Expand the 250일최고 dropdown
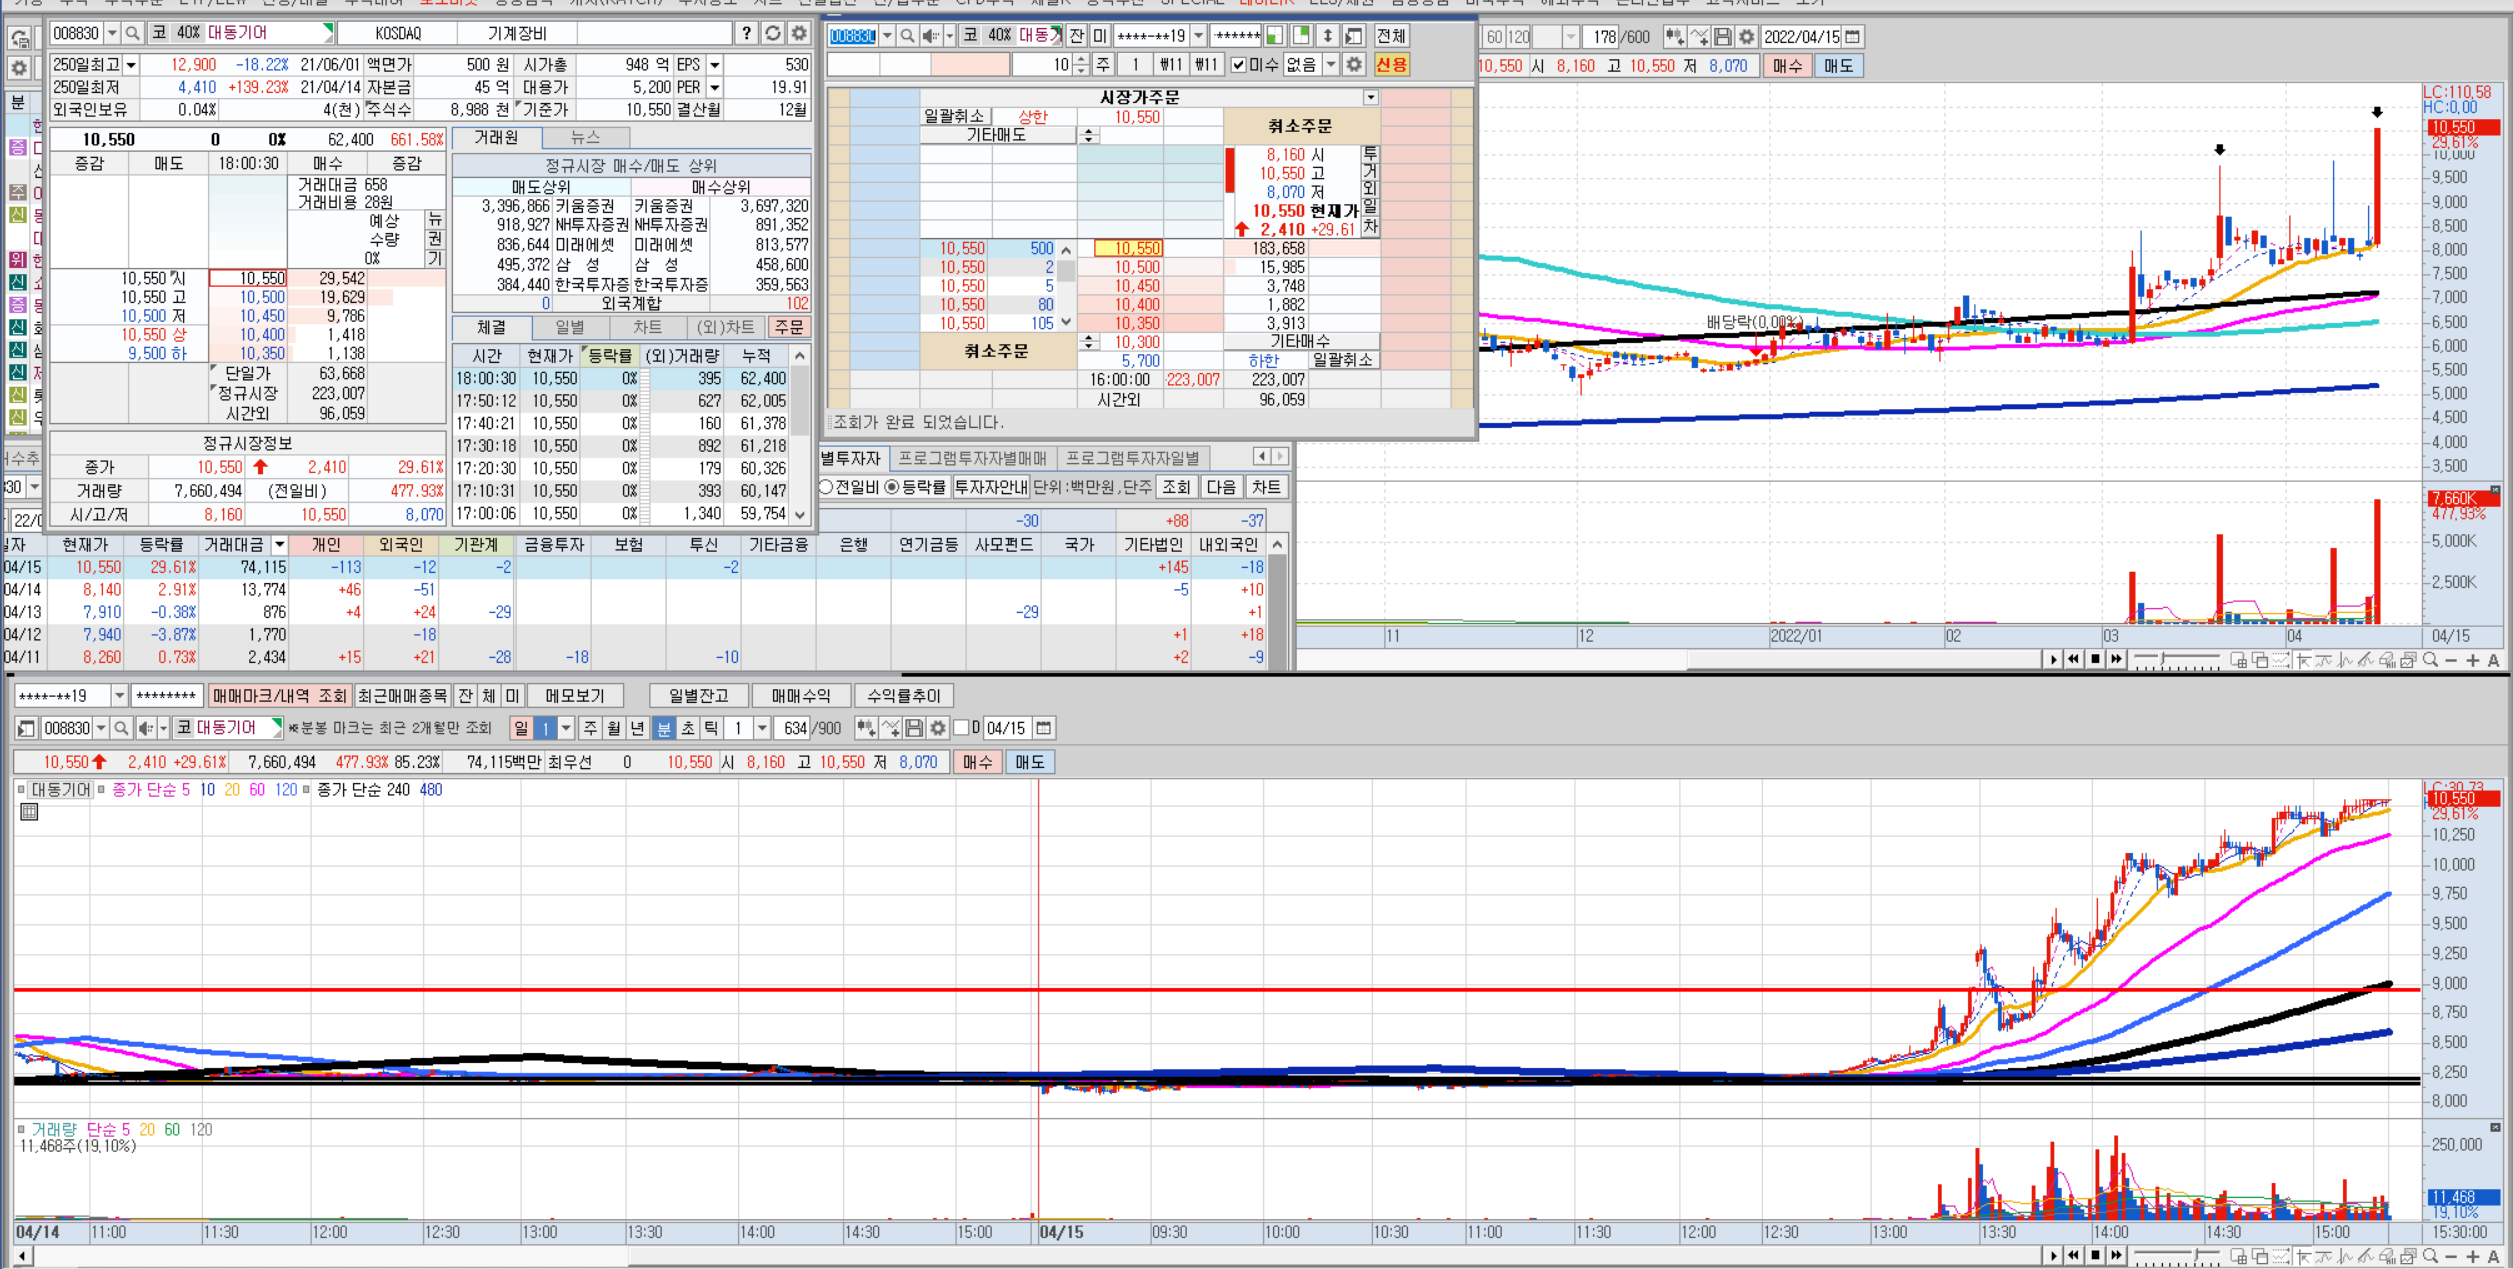 pyautogui.click(x=131, y=65)
